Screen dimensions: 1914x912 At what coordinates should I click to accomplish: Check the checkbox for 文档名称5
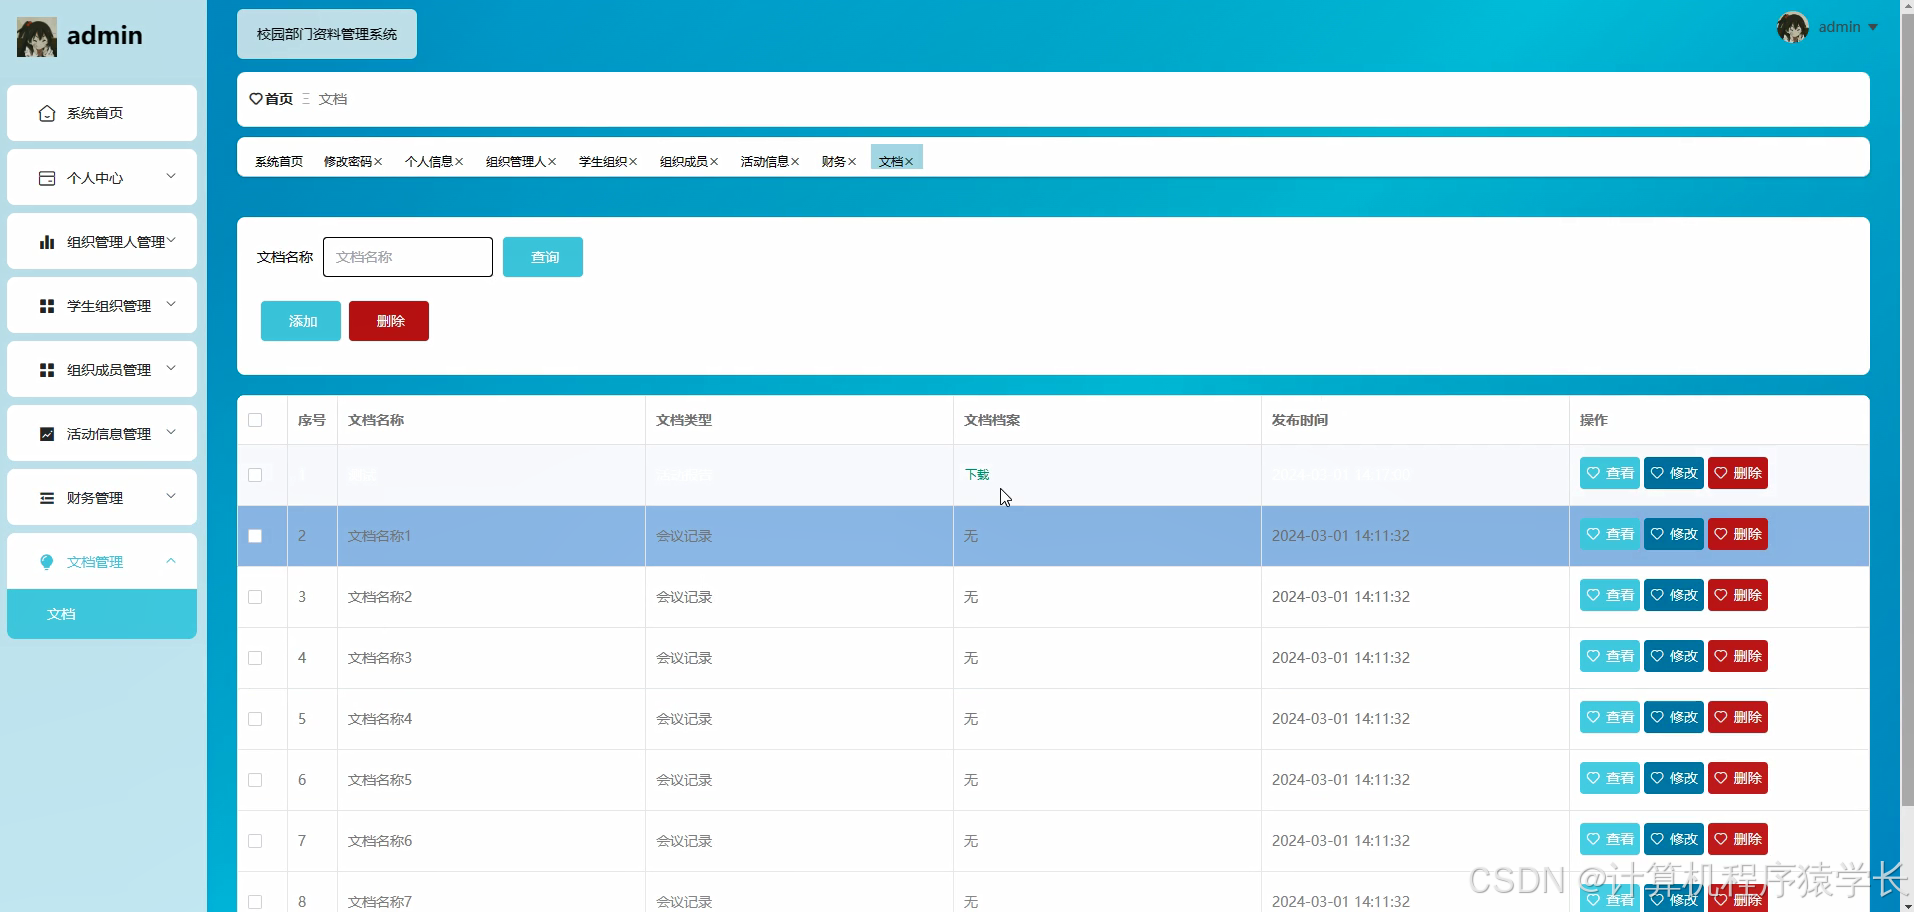coord(255,780)
